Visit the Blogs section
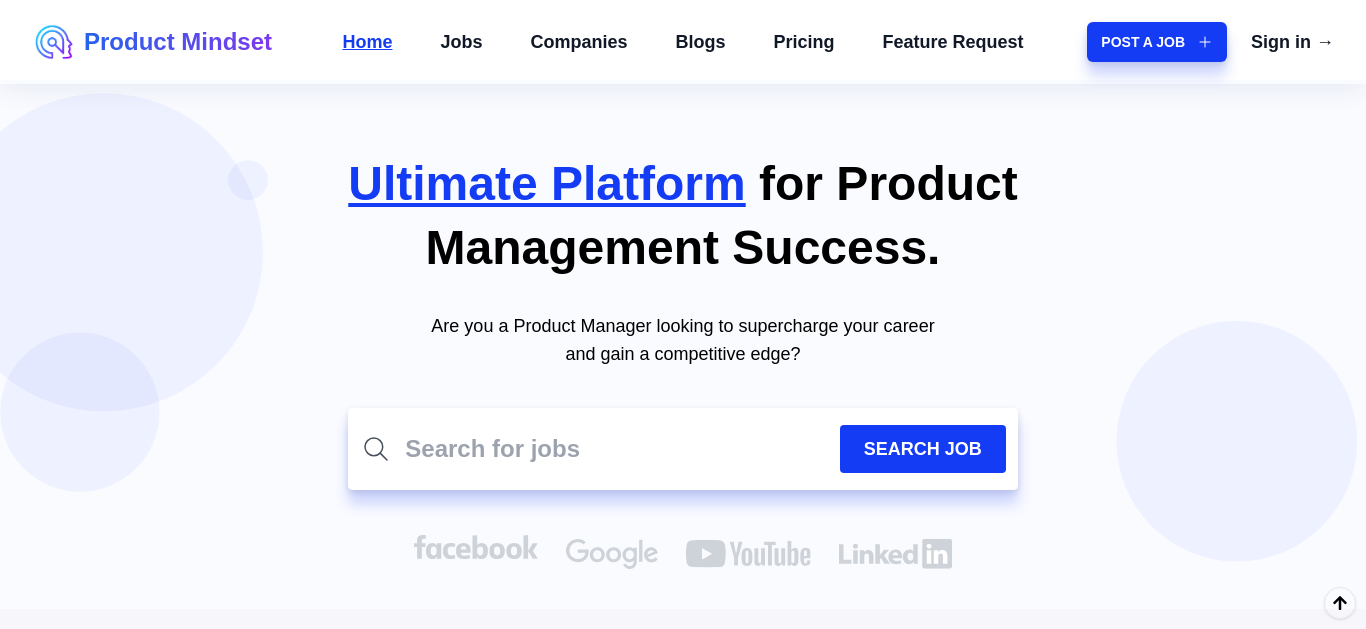This screenshot has height=629, width=1366. tap(700, 42)
